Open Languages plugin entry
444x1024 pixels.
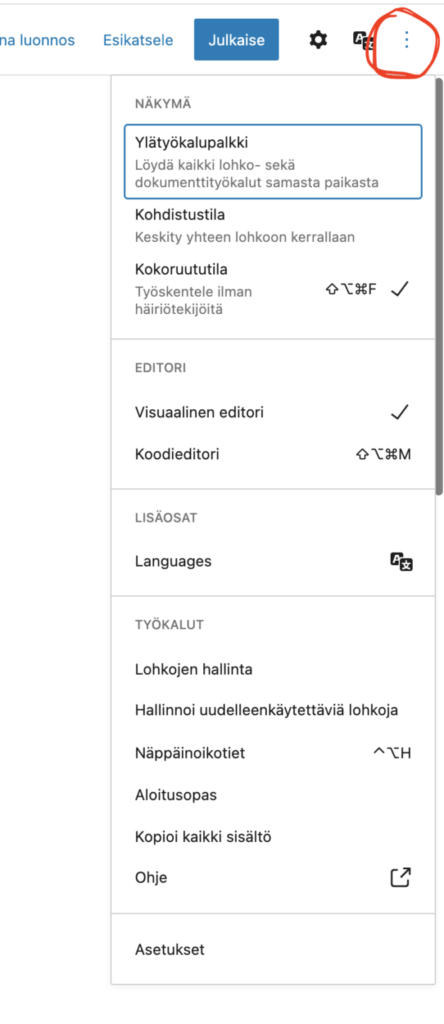coord(273,561)
